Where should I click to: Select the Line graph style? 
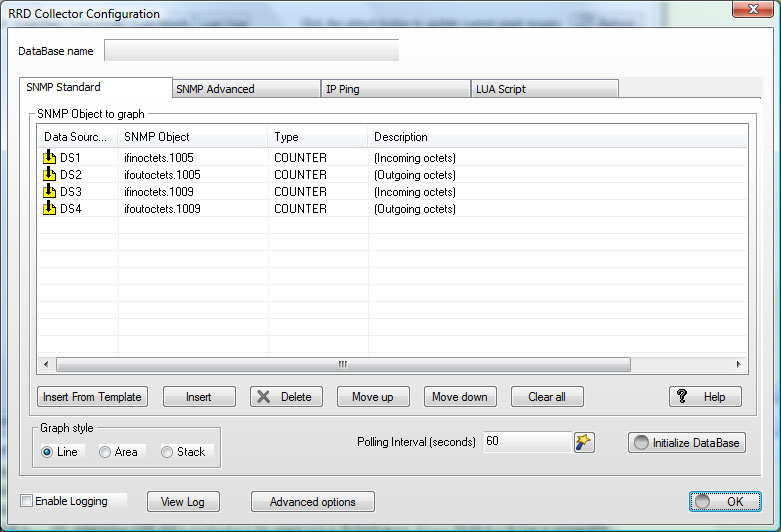click(x=47, y=452)
